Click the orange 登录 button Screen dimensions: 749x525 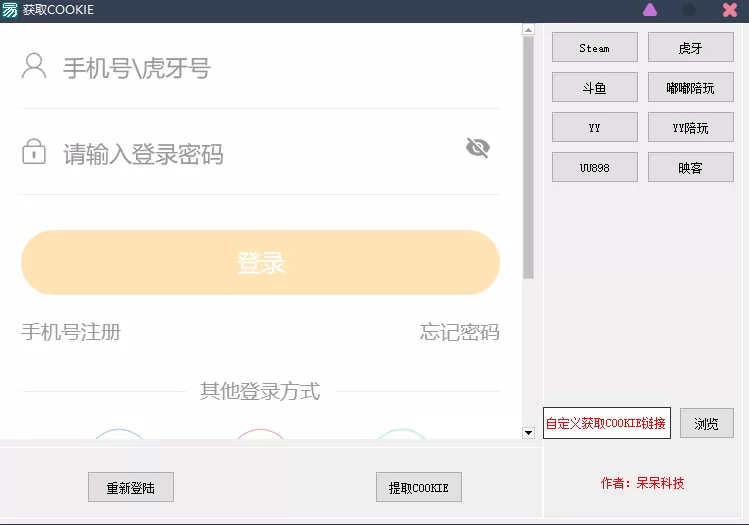tap(260, 262)
